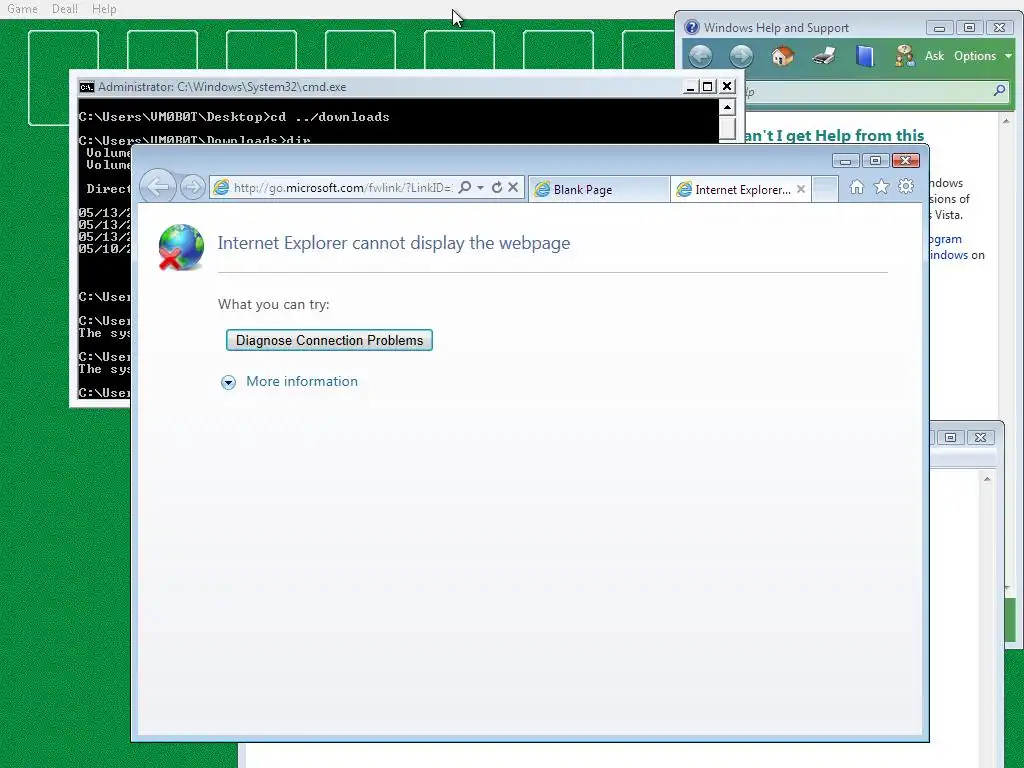
Task: Click the 'cd ../downloads' command line text
Action: [330, 117]
